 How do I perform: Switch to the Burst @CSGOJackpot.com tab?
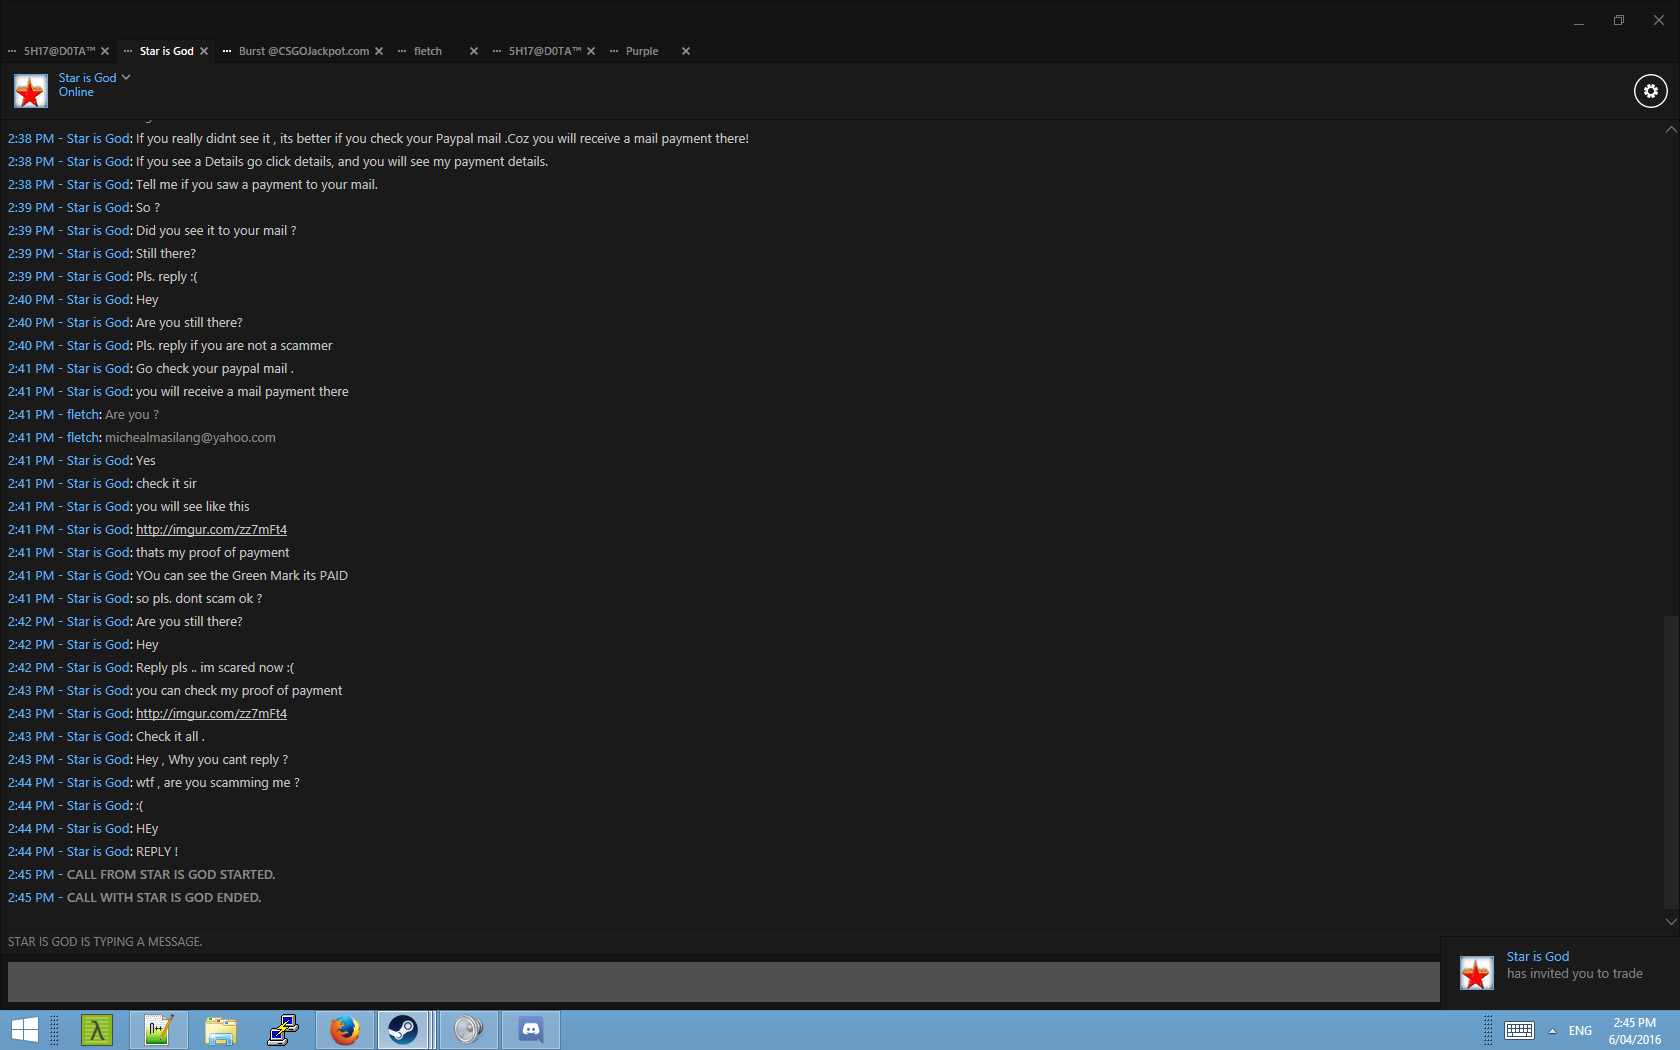(303, 51)
